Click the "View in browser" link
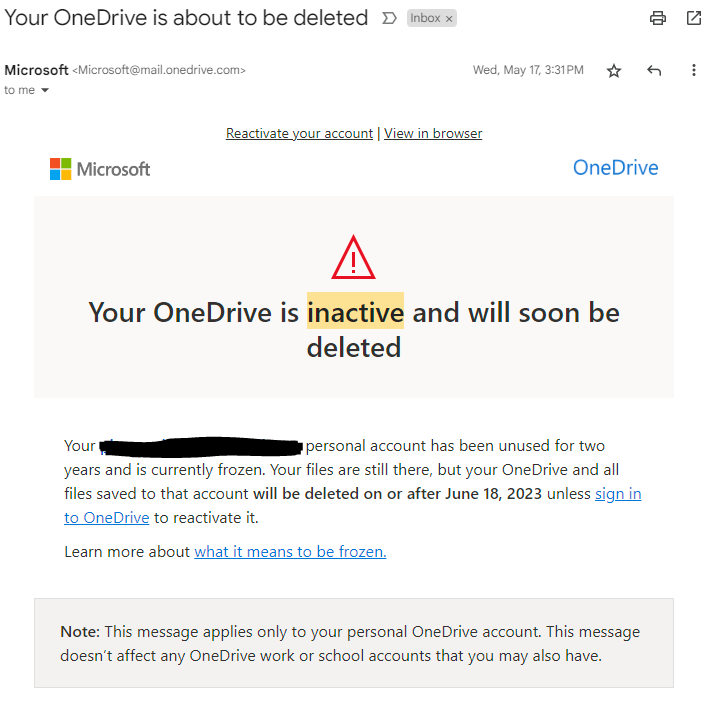Screen dimensions: 708x717 [x=433, y=133]
